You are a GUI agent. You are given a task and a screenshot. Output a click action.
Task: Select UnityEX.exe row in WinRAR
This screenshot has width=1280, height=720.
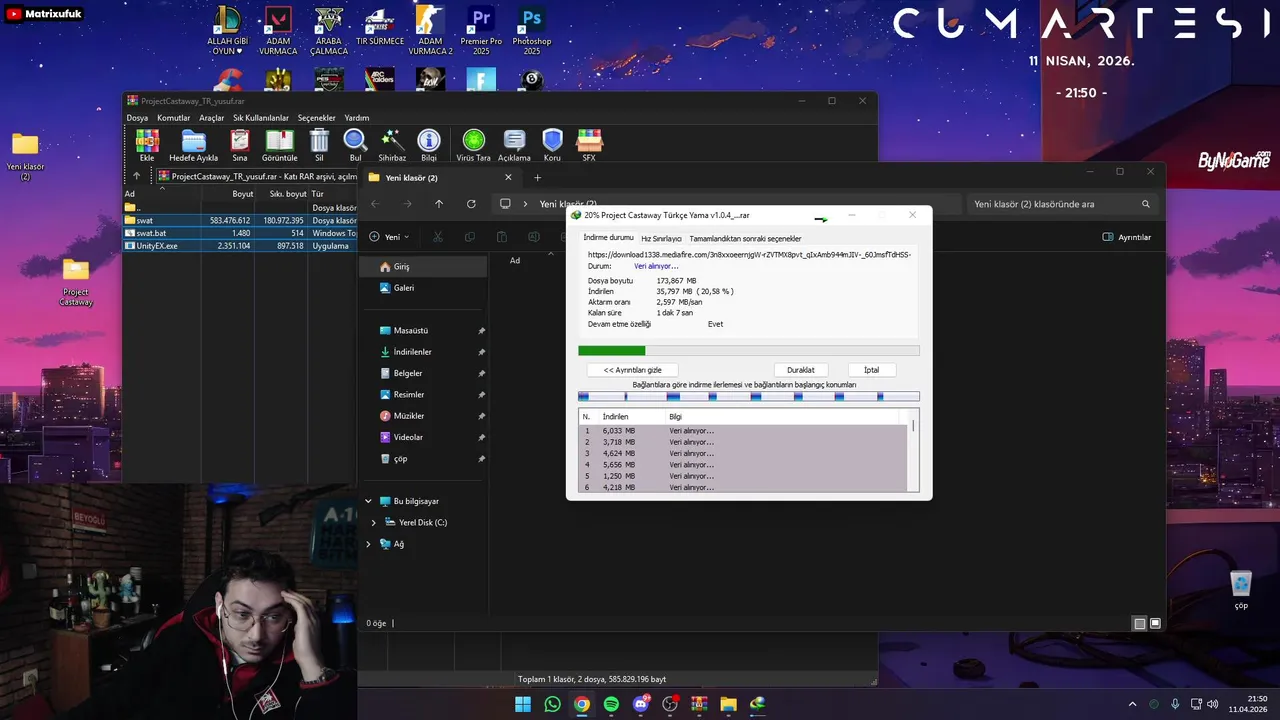coord(239,246)
